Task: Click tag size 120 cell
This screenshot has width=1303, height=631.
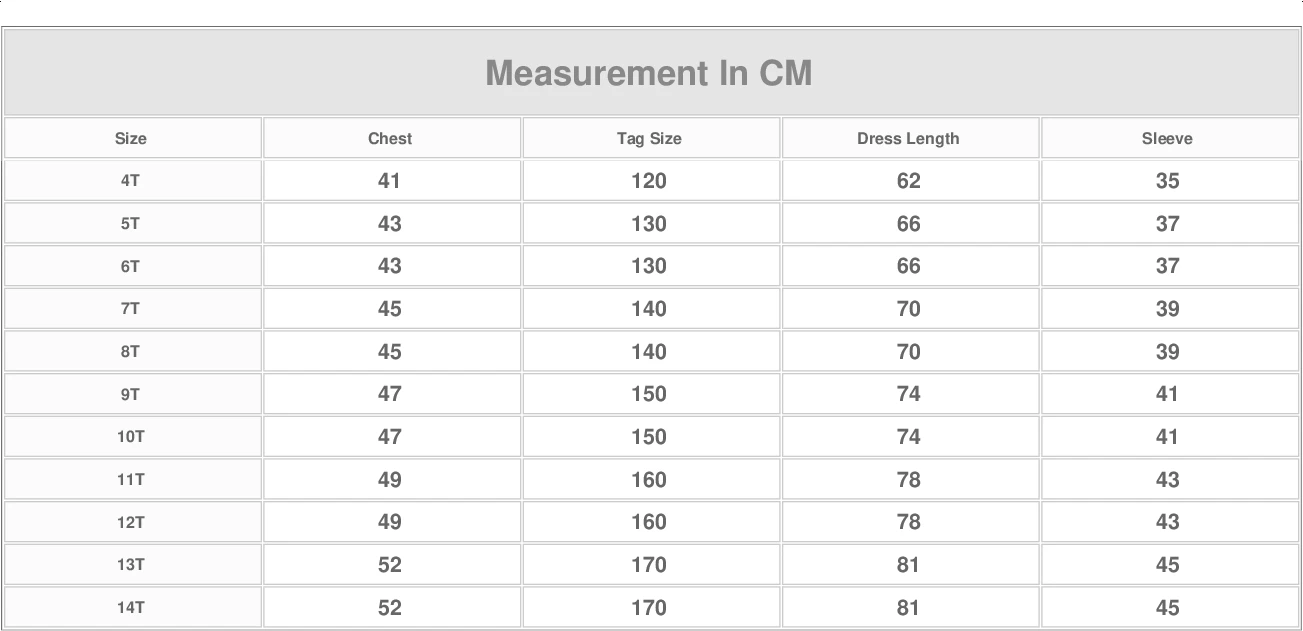Action: point(649,181)
